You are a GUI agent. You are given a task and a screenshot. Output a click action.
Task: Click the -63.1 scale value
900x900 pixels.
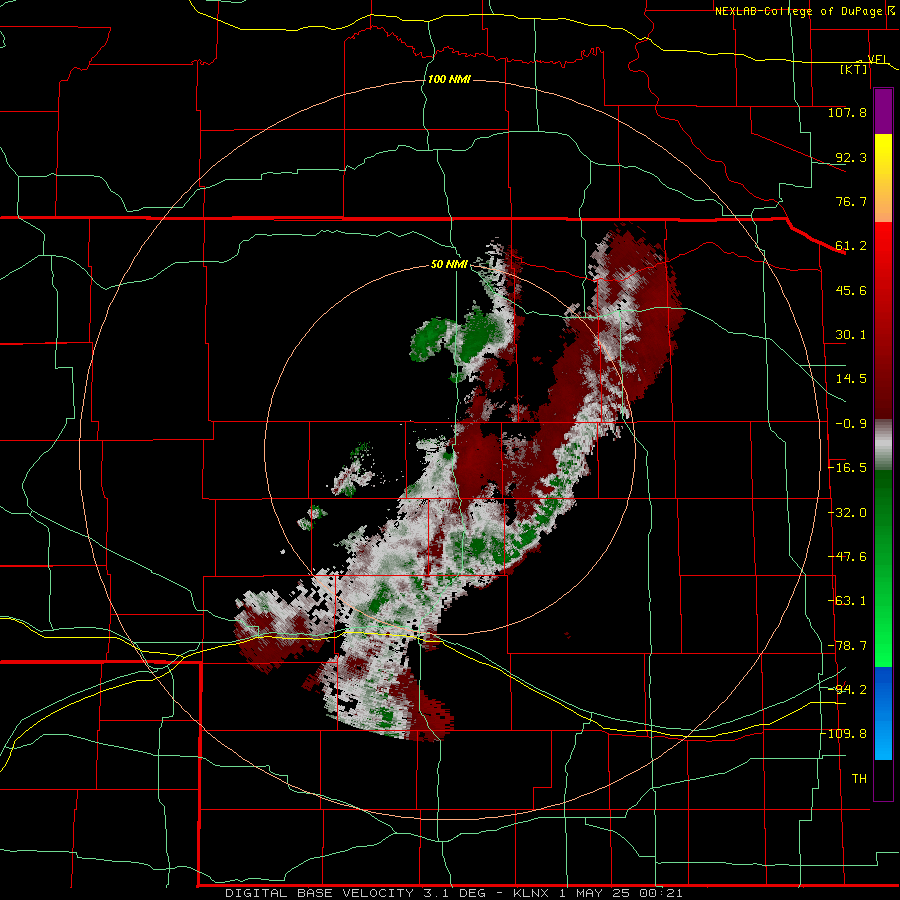coord(847,601)
